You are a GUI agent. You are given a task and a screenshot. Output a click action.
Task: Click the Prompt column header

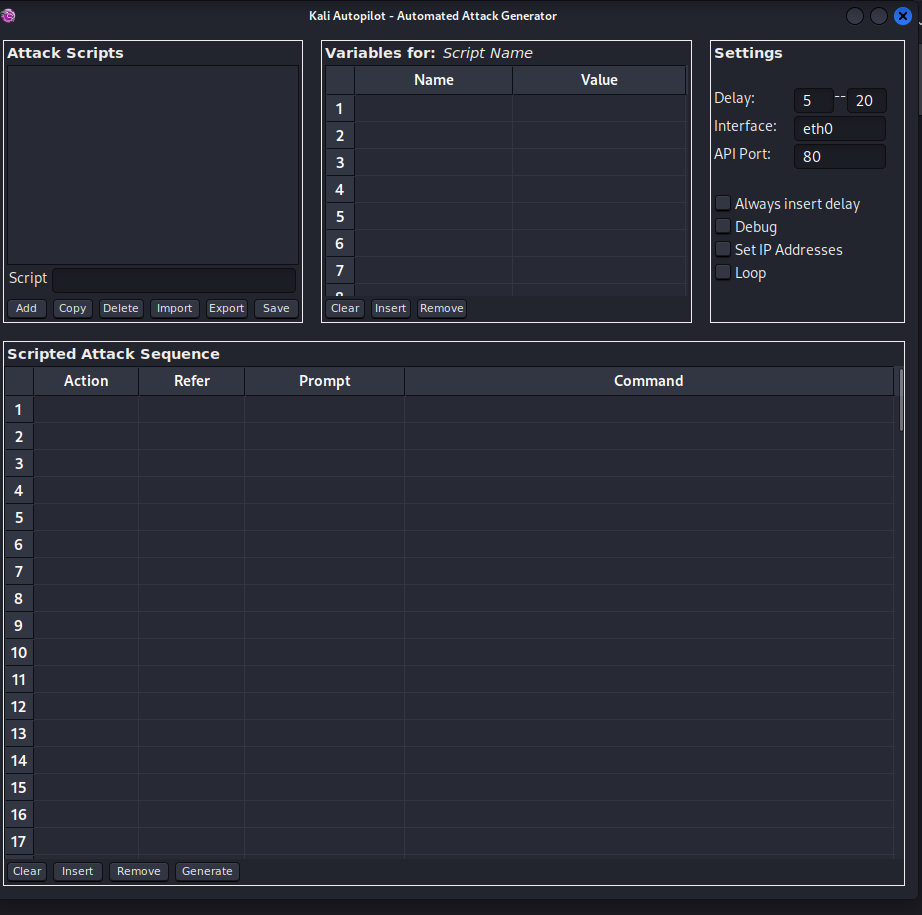click(x=325, y=381)
